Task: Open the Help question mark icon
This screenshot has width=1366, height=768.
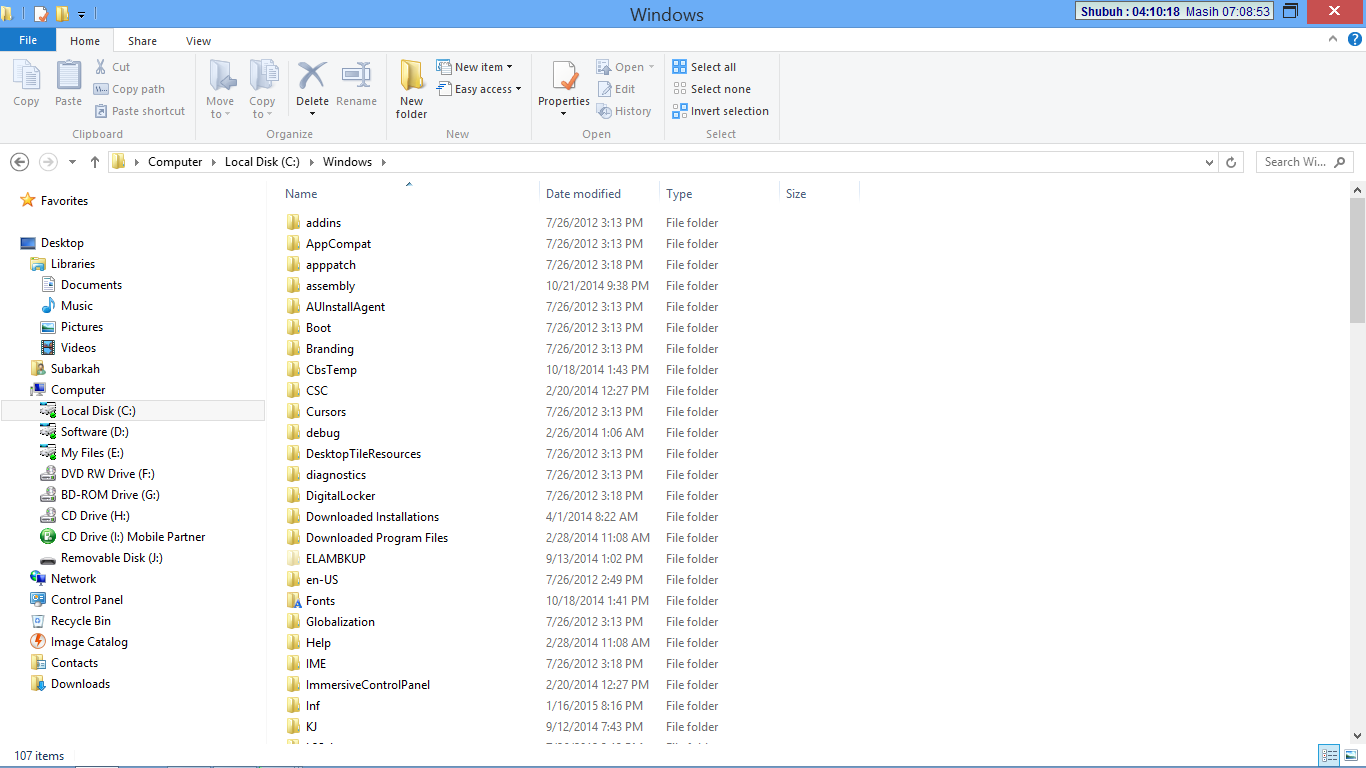Action: click(x=1355, y=39)
